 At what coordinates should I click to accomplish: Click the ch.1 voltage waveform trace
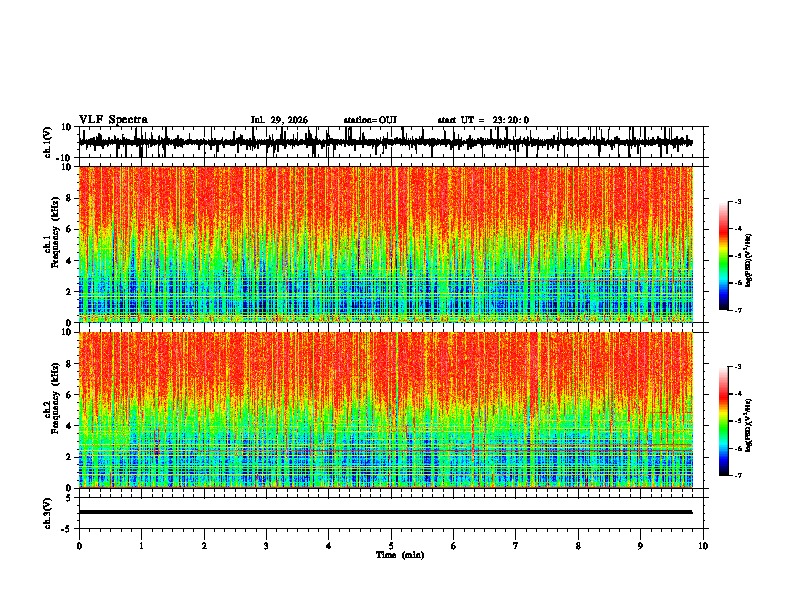[385, 142]
